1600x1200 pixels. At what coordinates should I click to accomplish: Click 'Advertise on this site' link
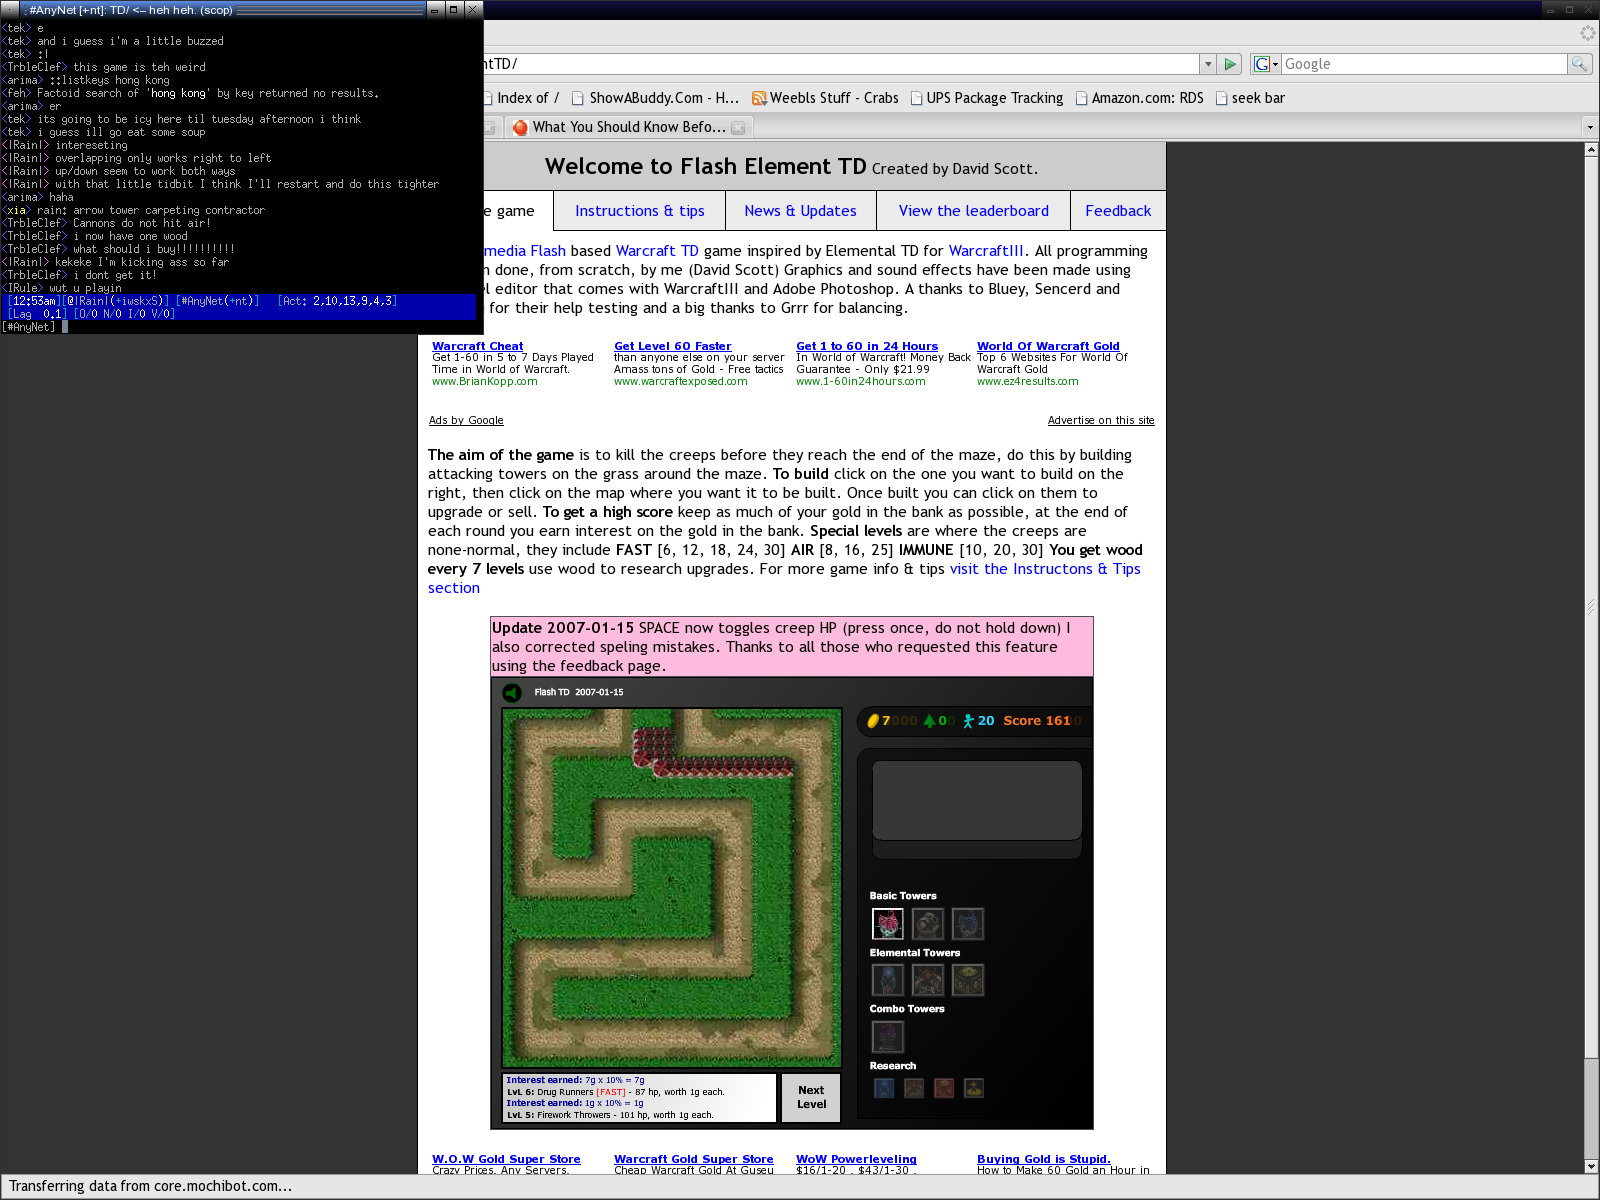pos(1101,420)
